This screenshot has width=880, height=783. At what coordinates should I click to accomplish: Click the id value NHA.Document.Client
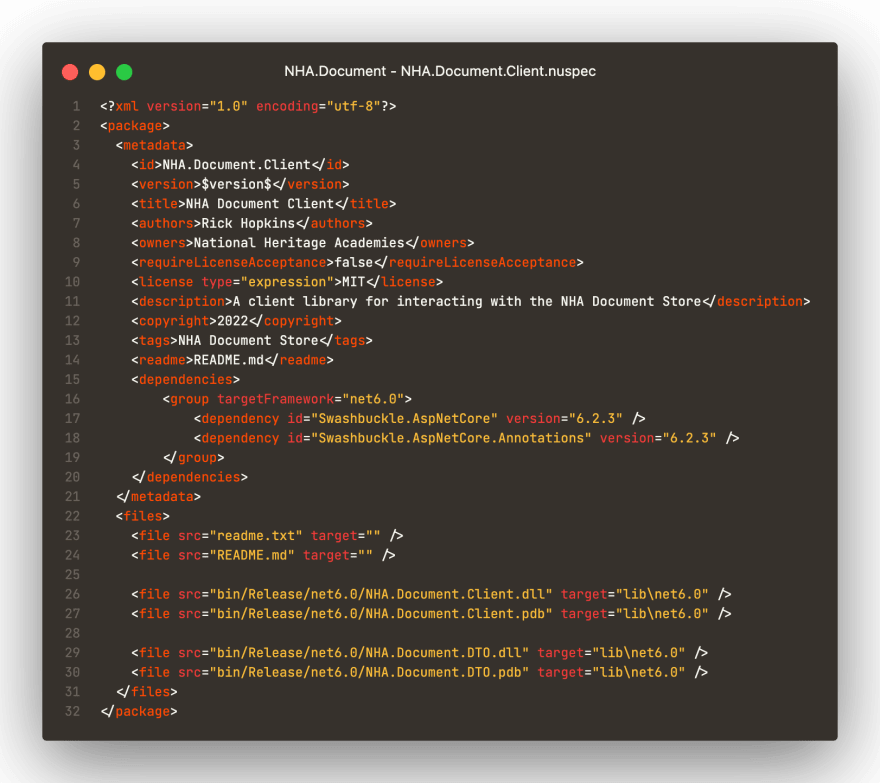[x=236, y=164]
